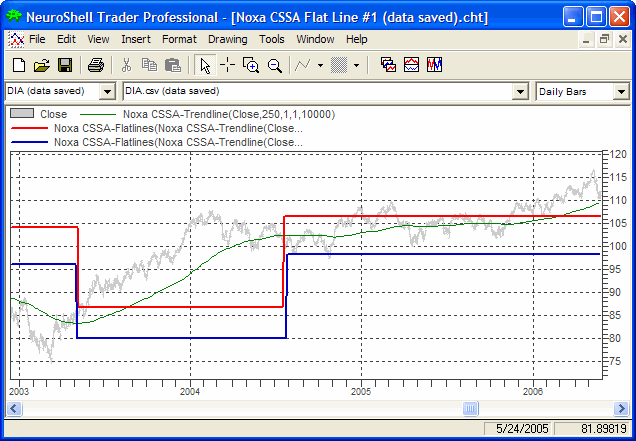636x441 pixels.
Task: Restore the inner chart document window
Action: click(604, 39)
